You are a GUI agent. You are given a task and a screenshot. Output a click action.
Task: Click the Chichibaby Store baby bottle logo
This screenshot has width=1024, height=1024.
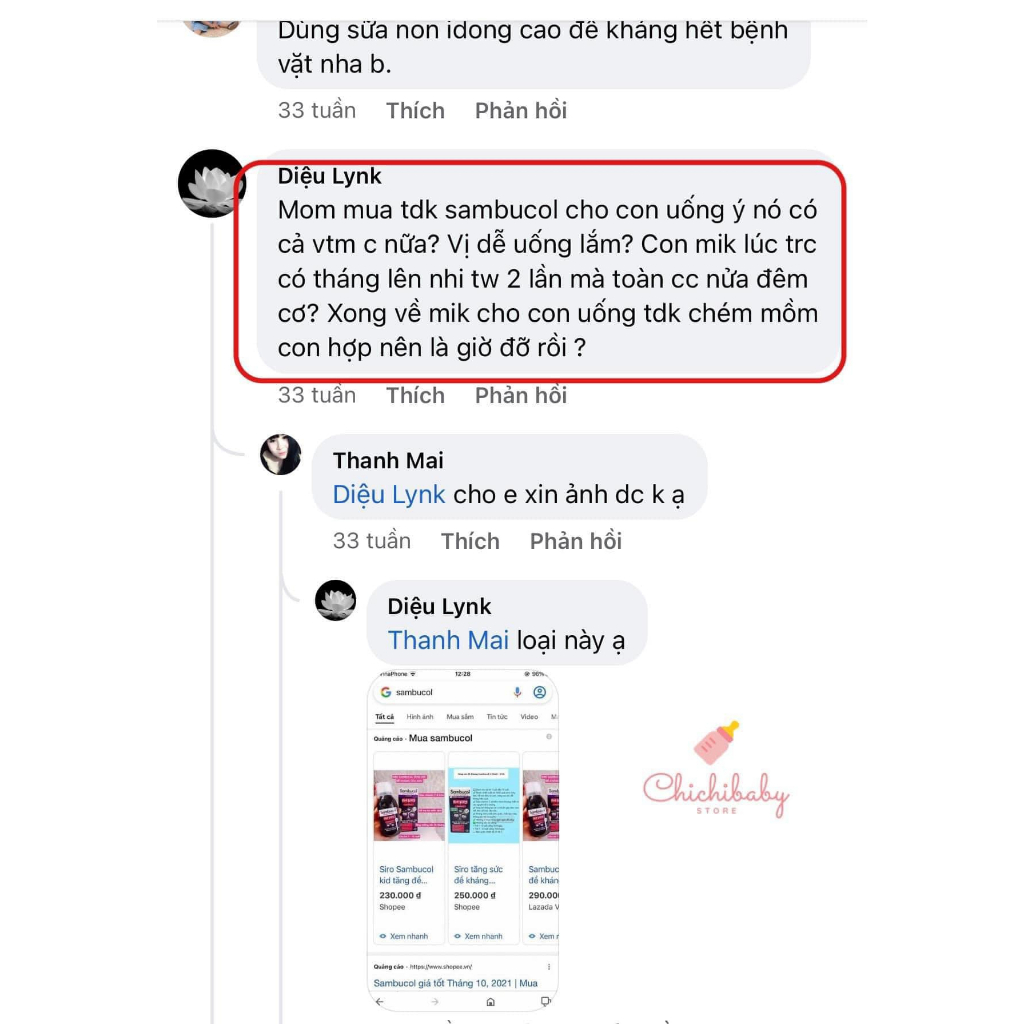point(716,769)
